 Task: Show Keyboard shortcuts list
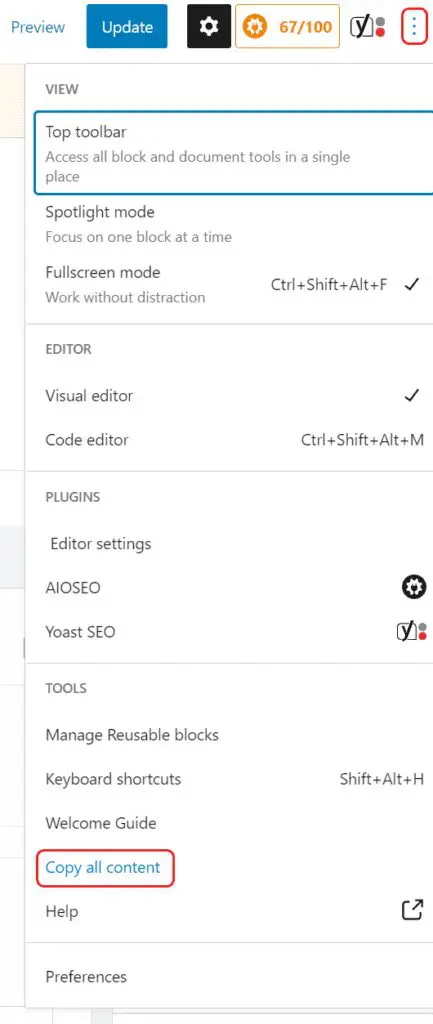pyautogui.click(x=230, y=779)
